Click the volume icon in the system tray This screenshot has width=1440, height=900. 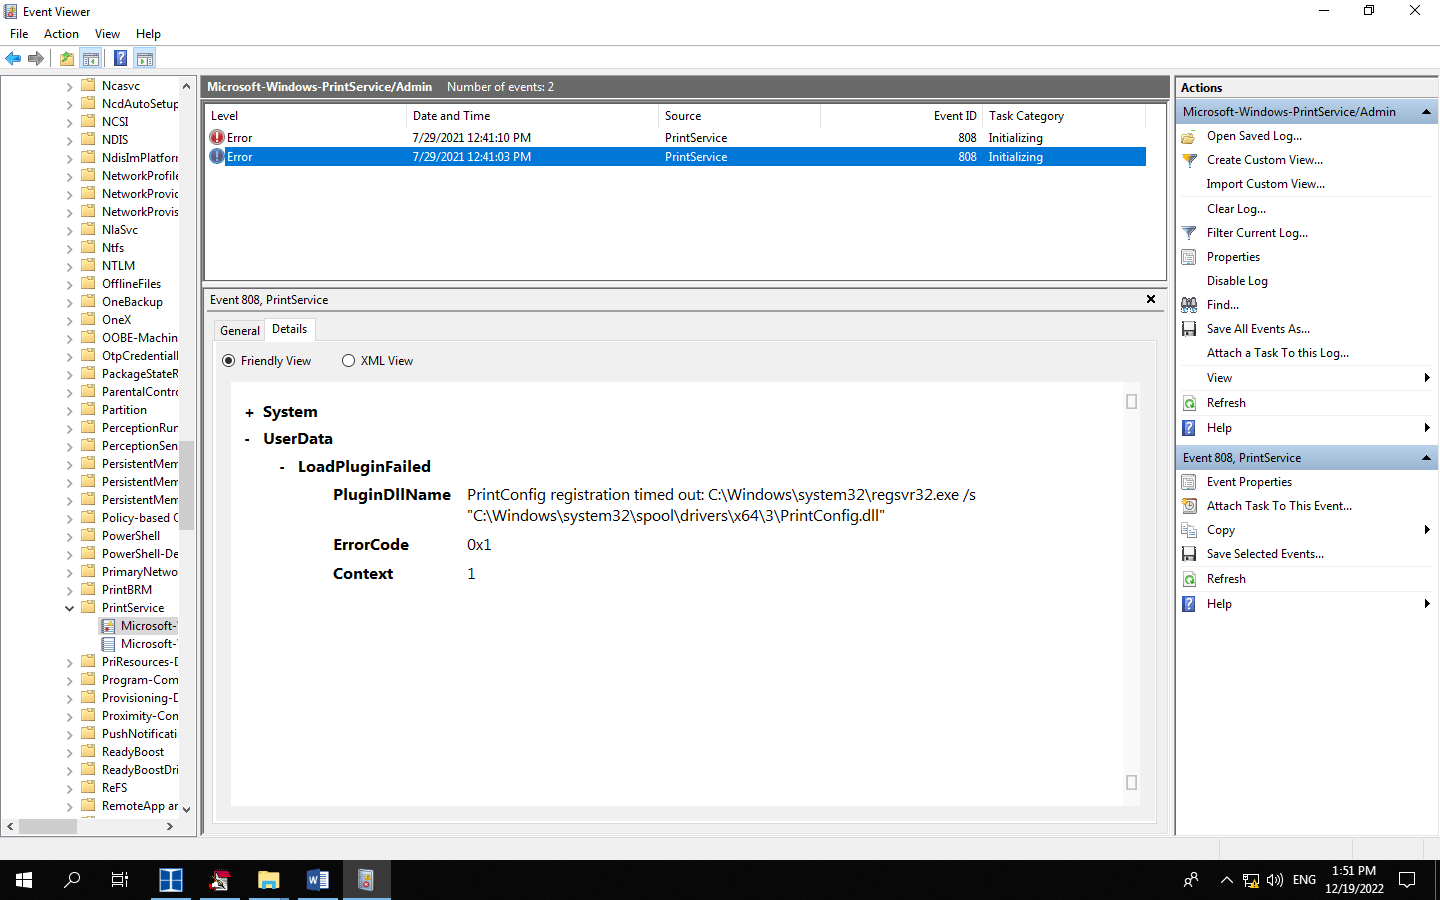[x=1274, y=880]
